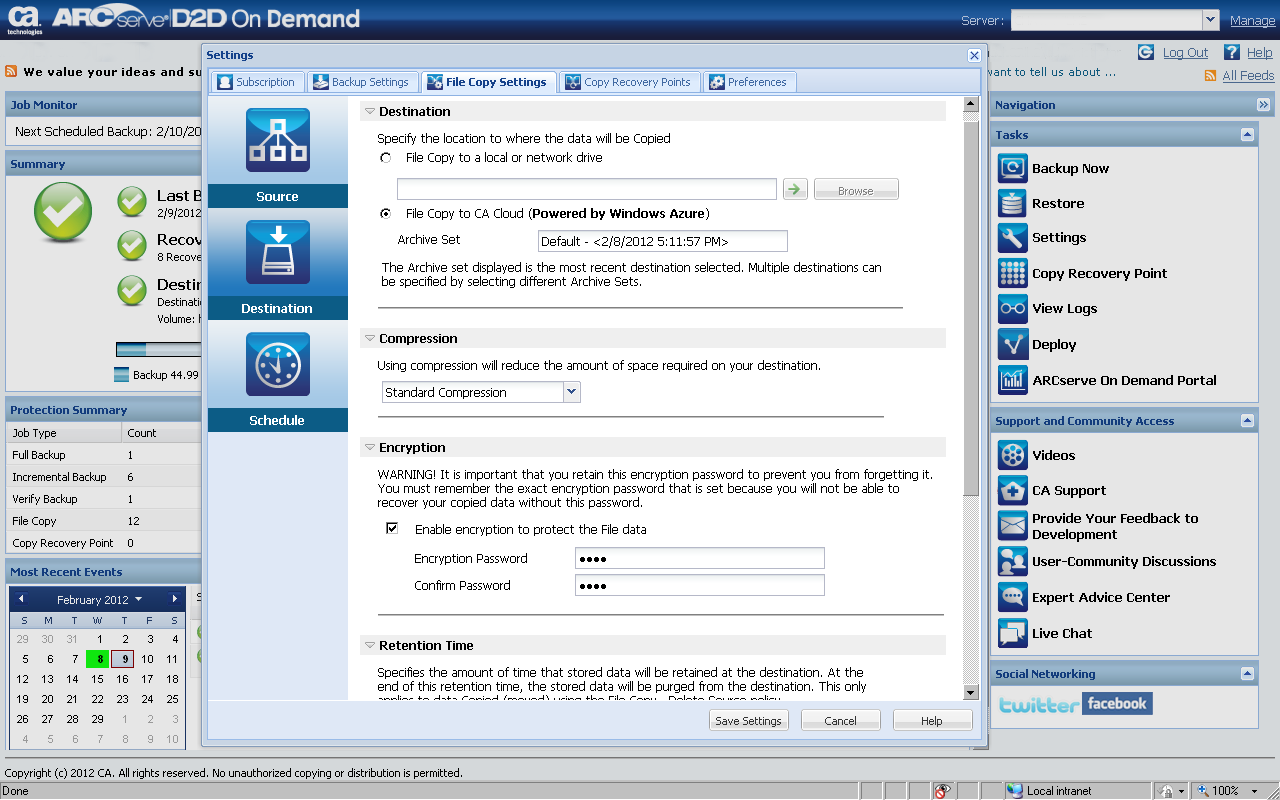Click the Help question mark icon
This screenshot has width=1280, height=800.
(x=1232, y=52)
